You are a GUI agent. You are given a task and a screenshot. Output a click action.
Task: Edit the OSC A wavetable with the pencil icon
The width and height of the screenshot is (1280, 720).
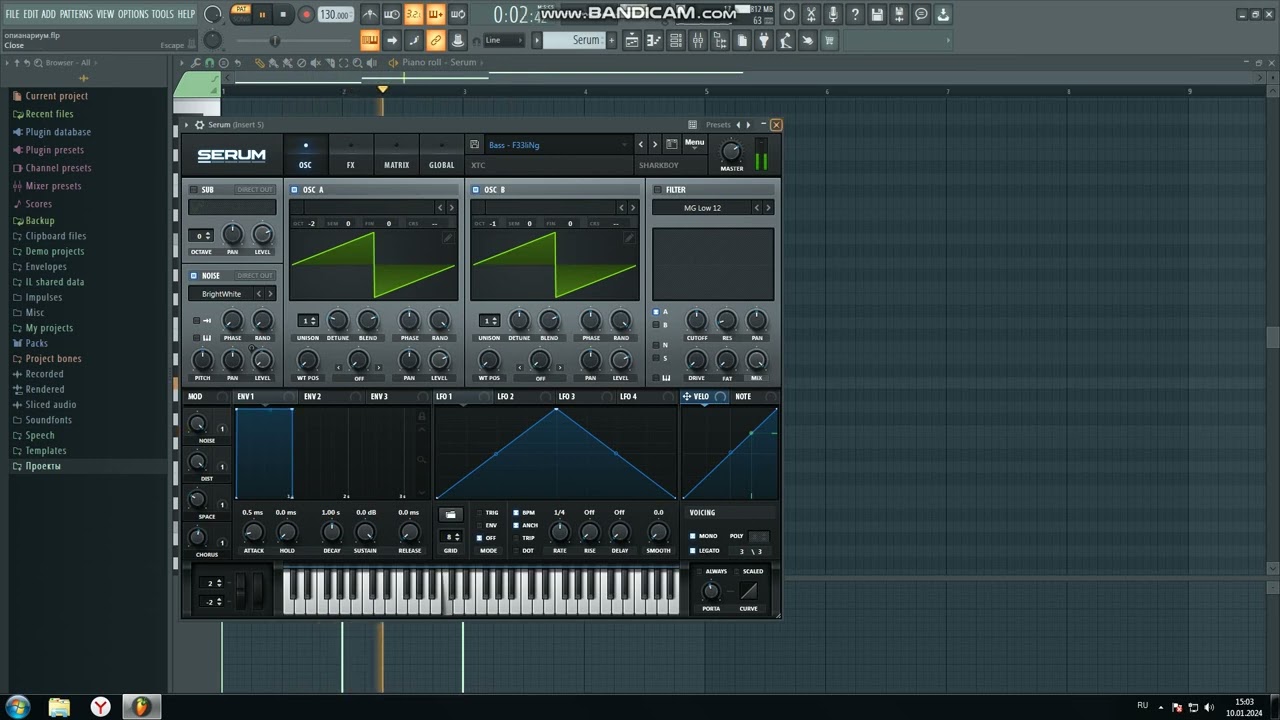448,239
